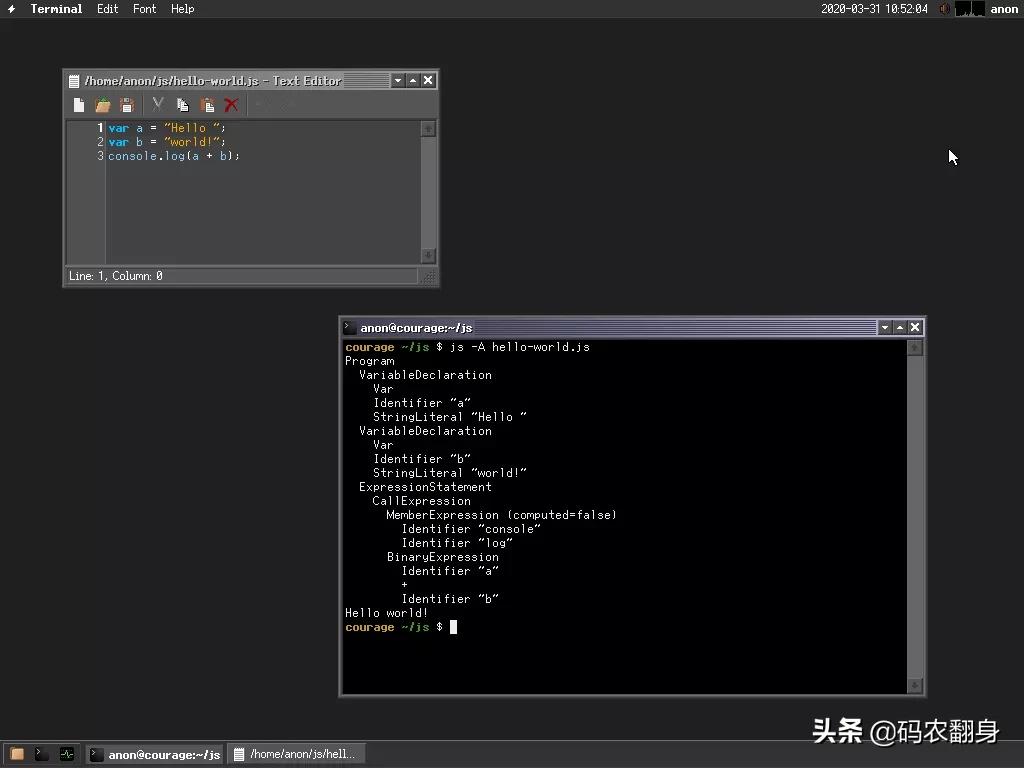This screenshot has width=1024, height=768.
Task: Open the file manager from the taskbar
Action: click(x=15, y=753)
